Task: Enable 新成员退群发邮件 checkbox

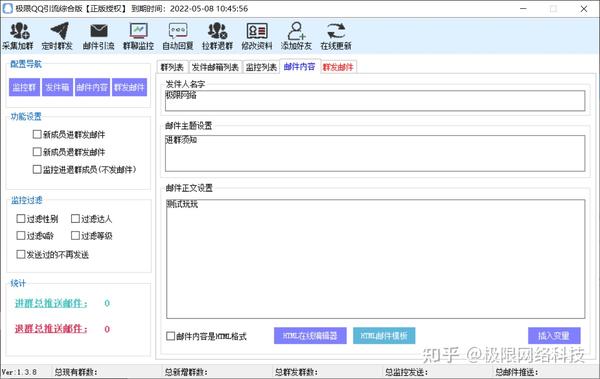Action: [x=37, y=152]
